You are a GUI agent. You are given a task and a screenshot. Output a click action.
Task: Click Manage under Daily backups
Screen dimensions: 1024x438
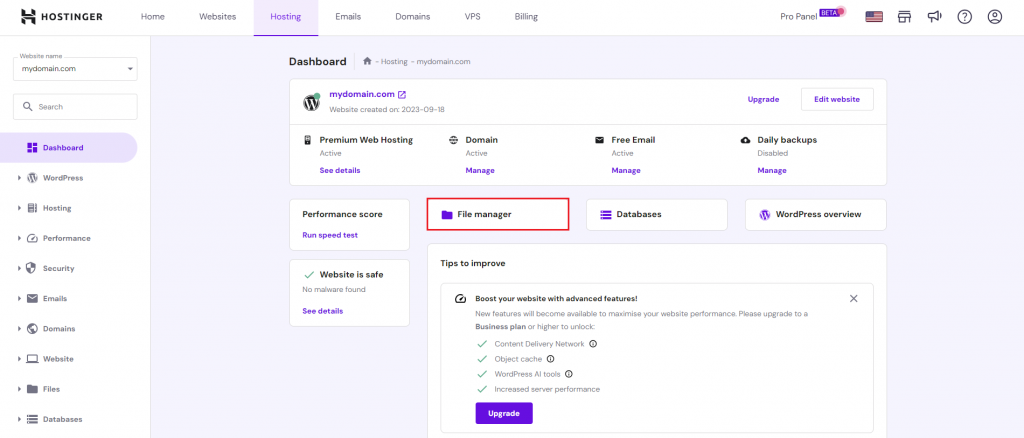[771, 170]
